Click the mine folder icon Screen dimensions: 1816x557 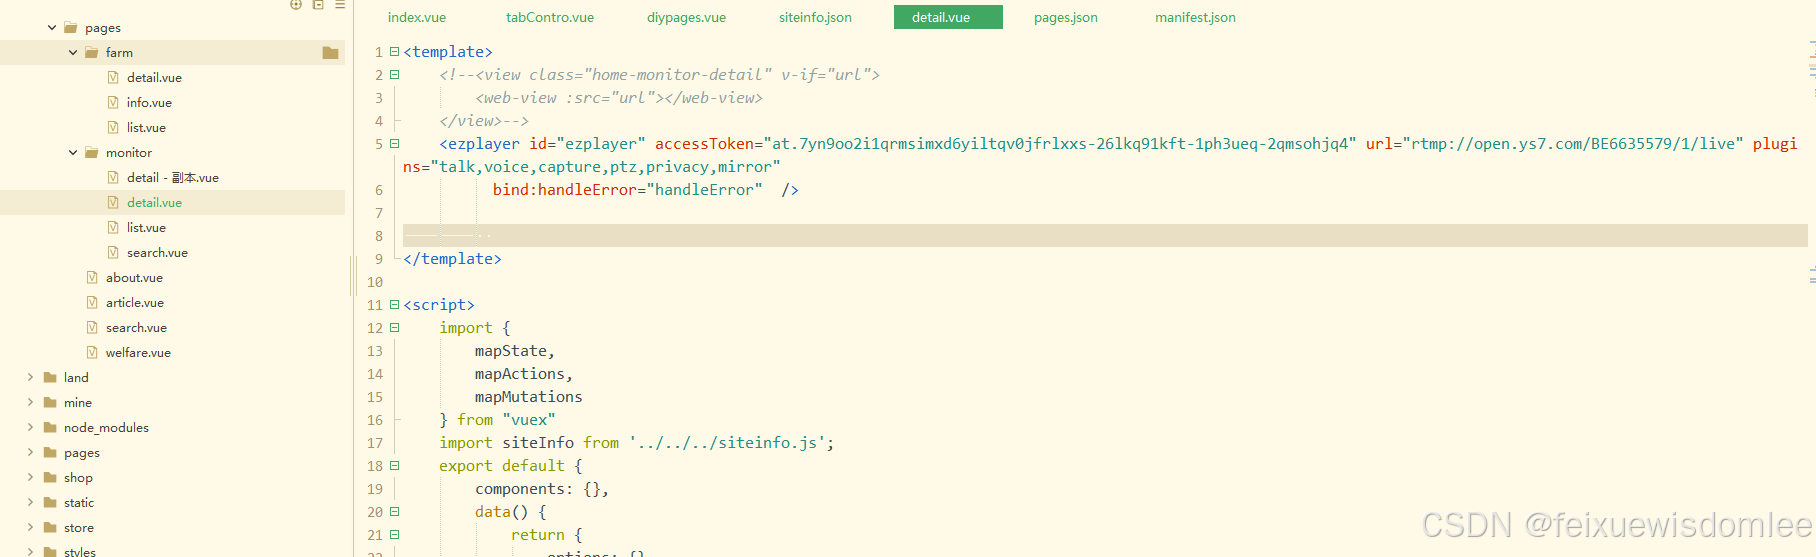50,403
